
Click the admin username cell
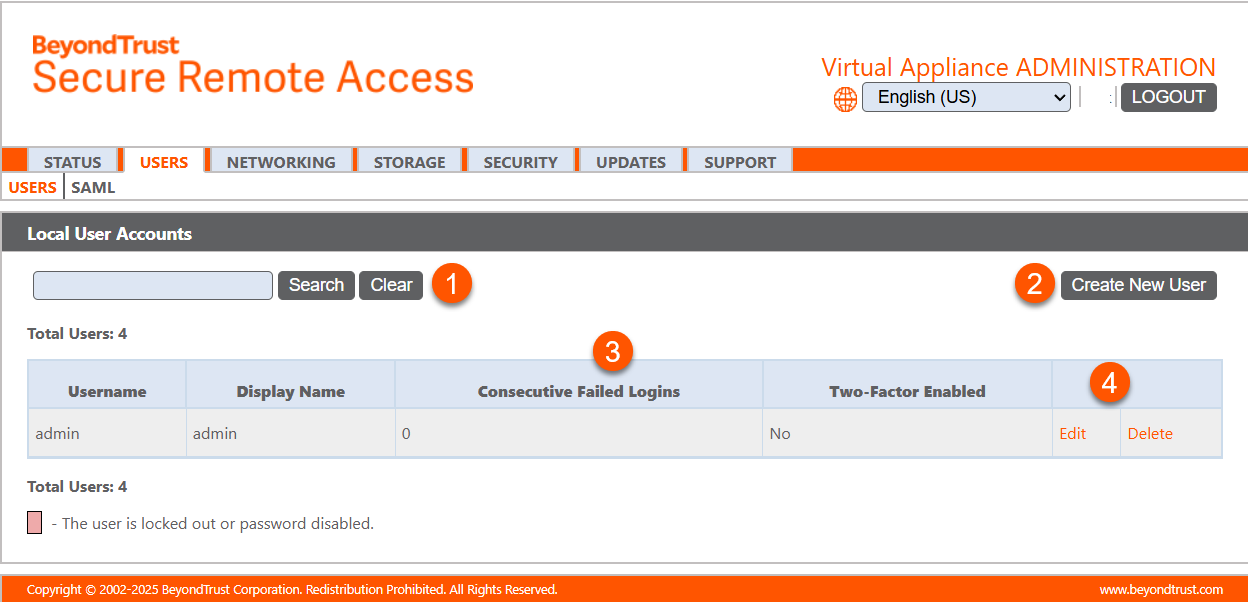(107, 434)
